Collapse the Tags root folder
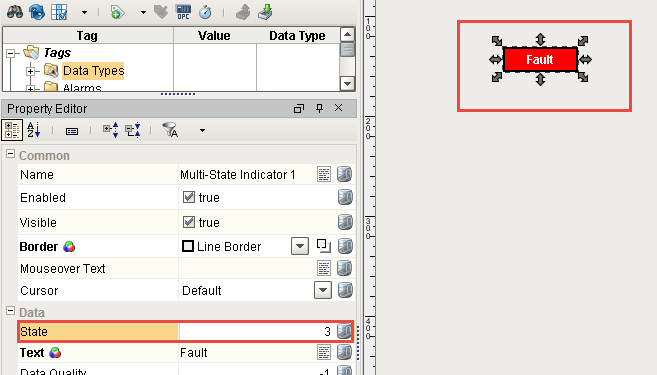Image resolution: width=657 pixels, height=375 pixels. (x=10, y=53)
